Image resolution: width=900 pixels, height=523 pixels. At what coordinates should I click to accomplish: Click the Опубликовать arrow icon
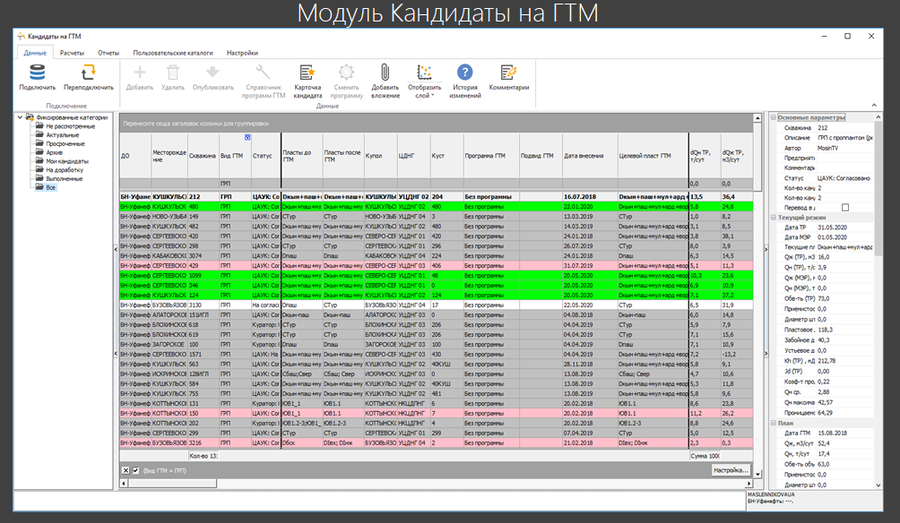point(213,72)
